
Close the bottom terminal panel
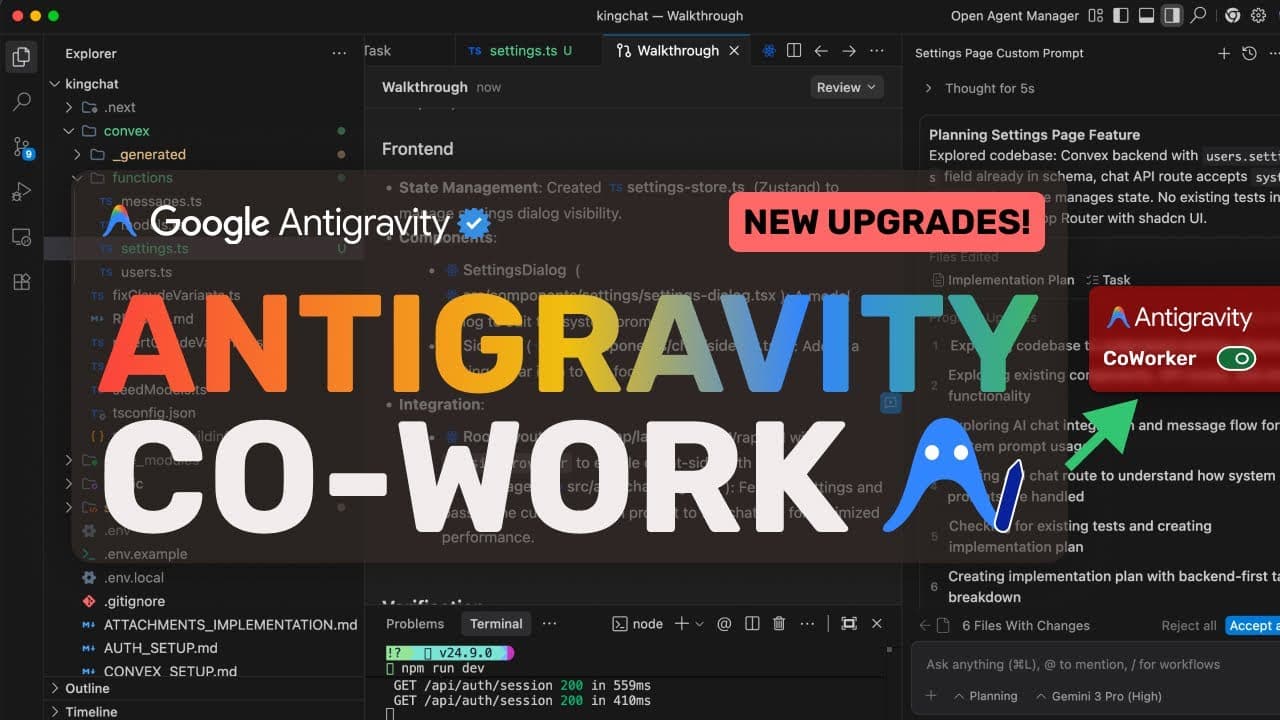tap(877, 623)
